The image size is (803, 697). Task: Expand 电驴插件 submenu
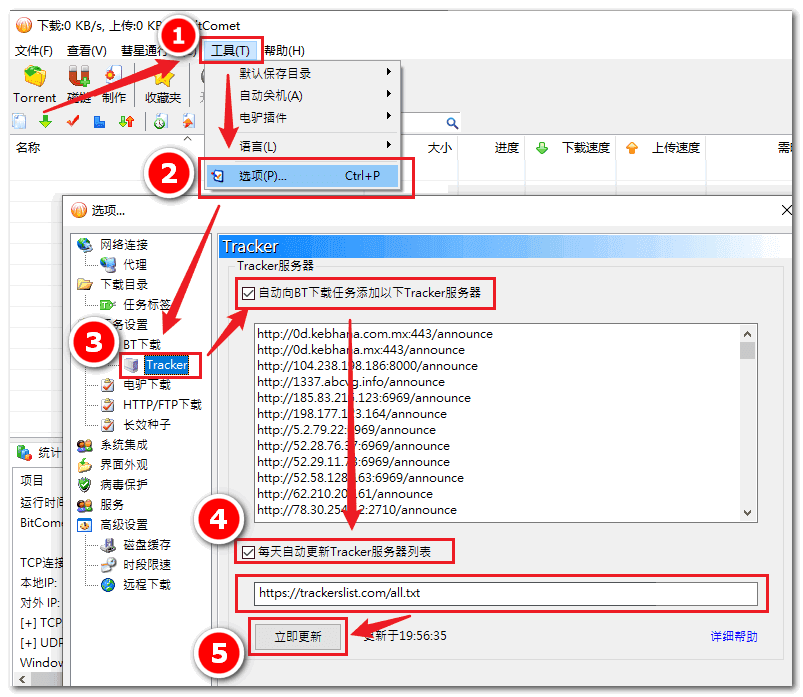(302, 118)
